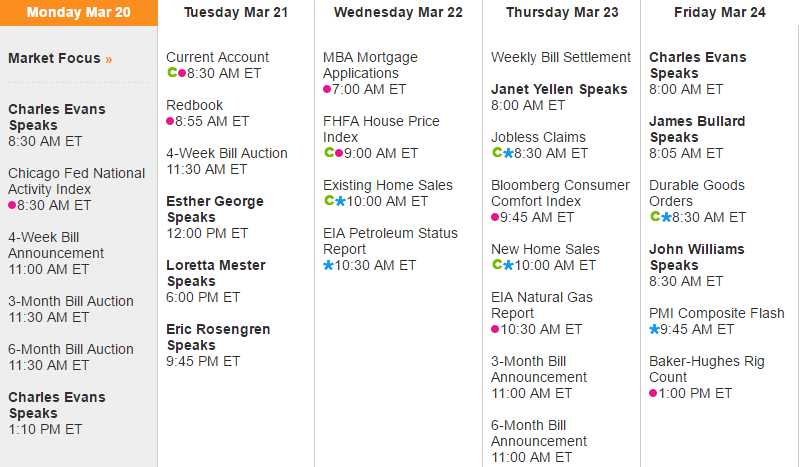
Task: Click the green C icon under Jobless Claims
Action: [x=497, y=154]
